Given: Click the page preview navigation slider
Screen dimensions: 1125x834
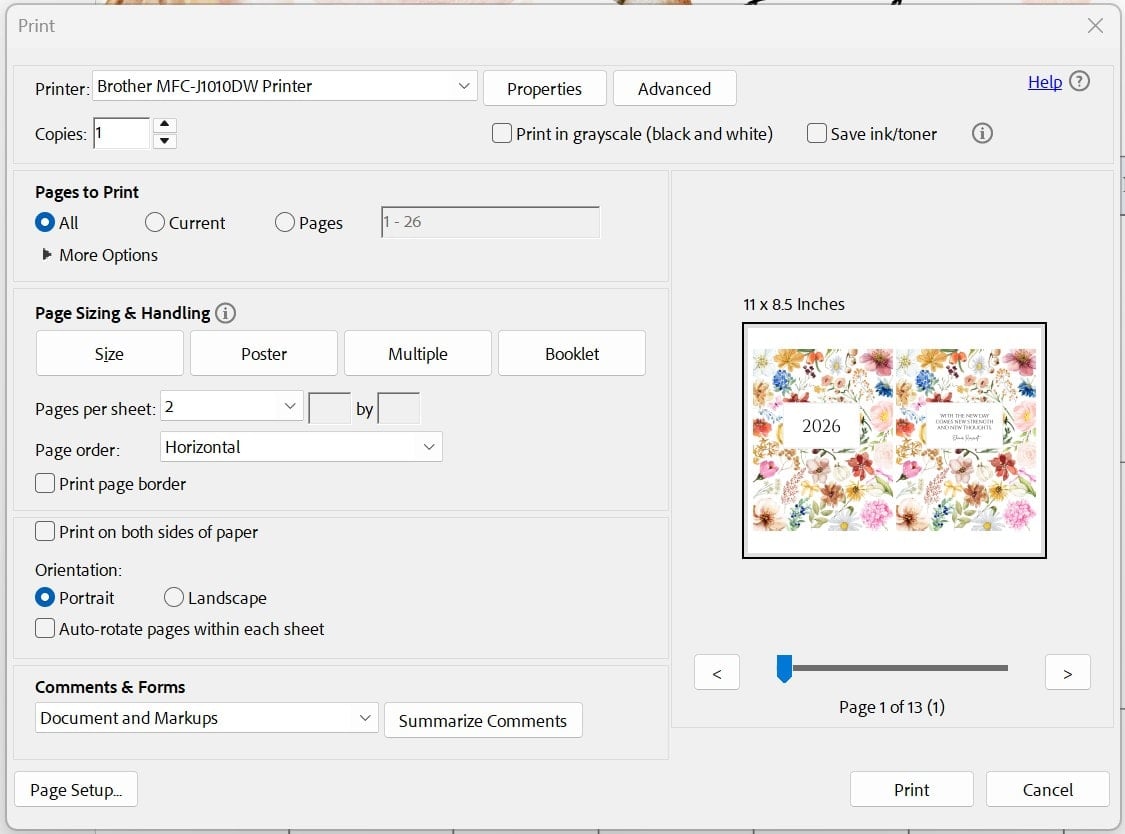Looking at the screenshot, I should pos(784,668).
